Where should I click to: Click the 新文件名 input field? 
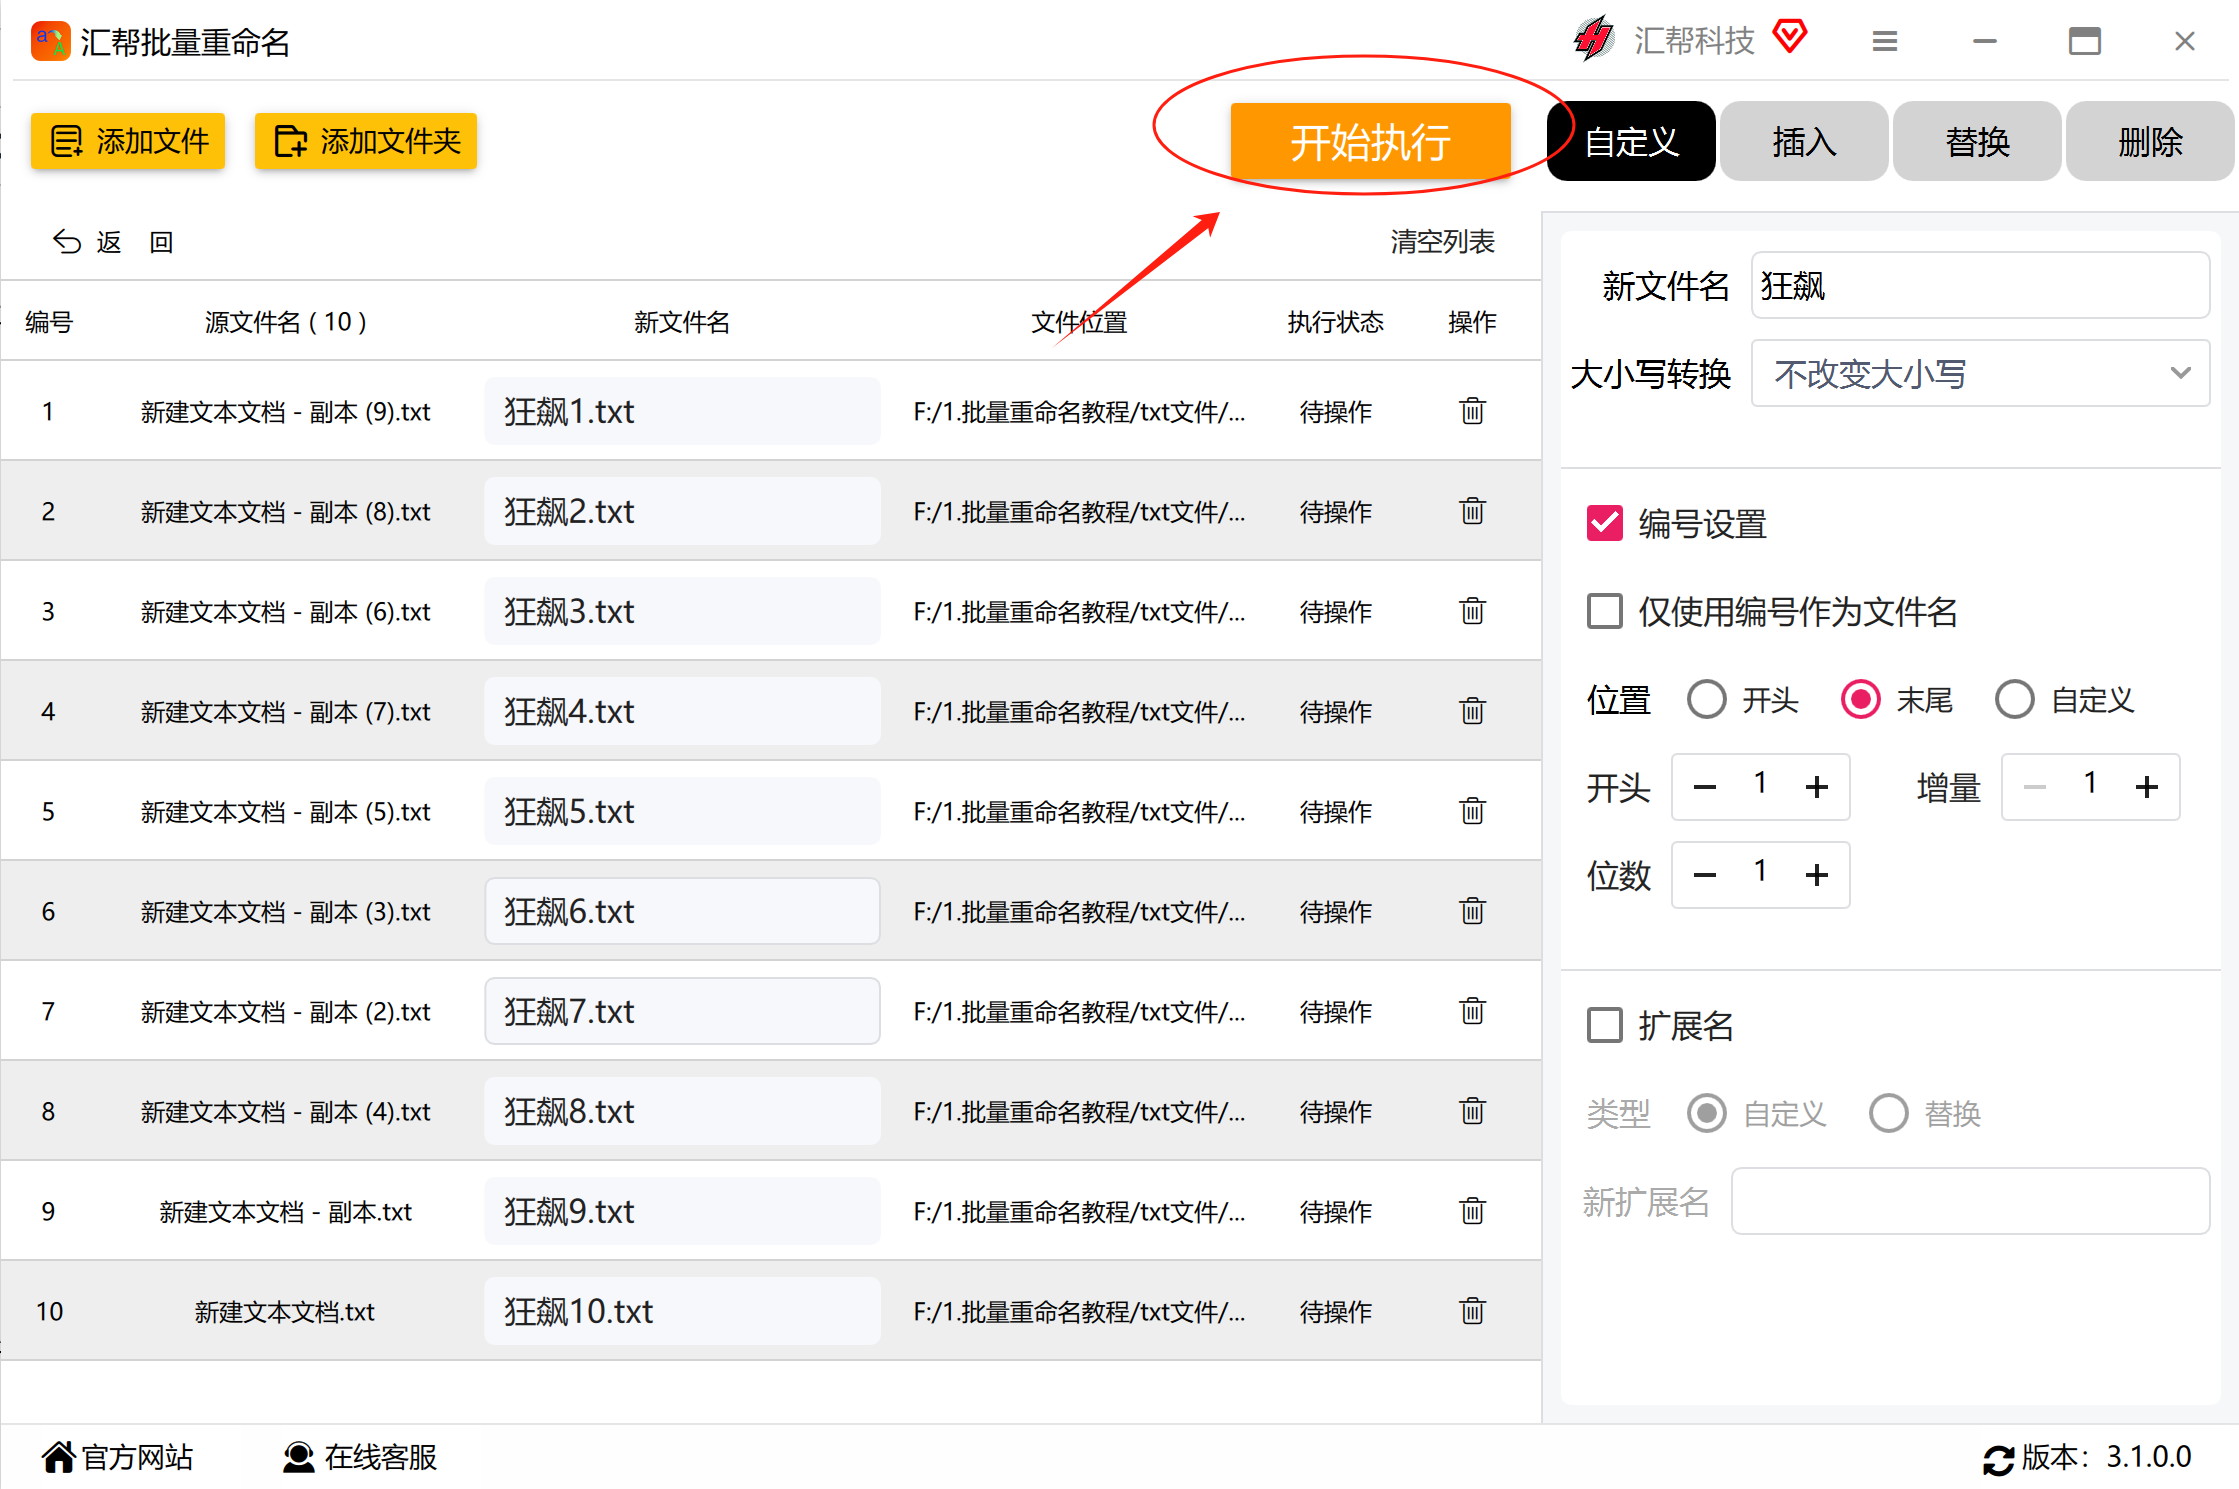(x=1980, y=286)
